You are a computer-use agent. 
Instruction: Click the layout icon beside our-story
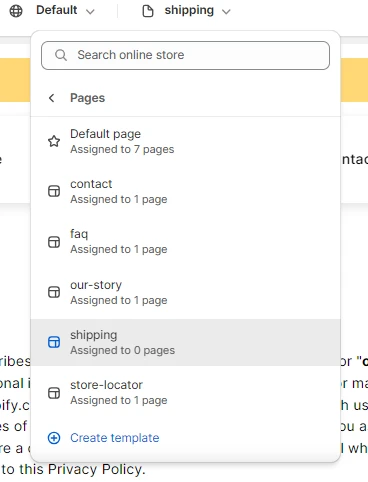[x=54, y=292]
